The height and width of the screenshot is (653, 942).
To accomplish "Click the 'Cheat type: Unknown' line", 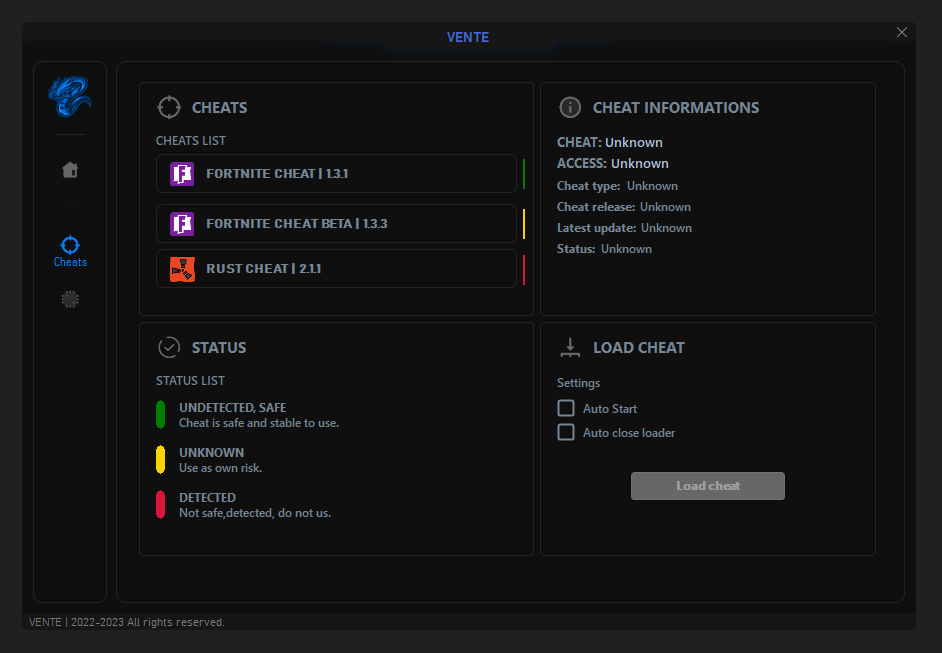I will click(x=618, y=186).
